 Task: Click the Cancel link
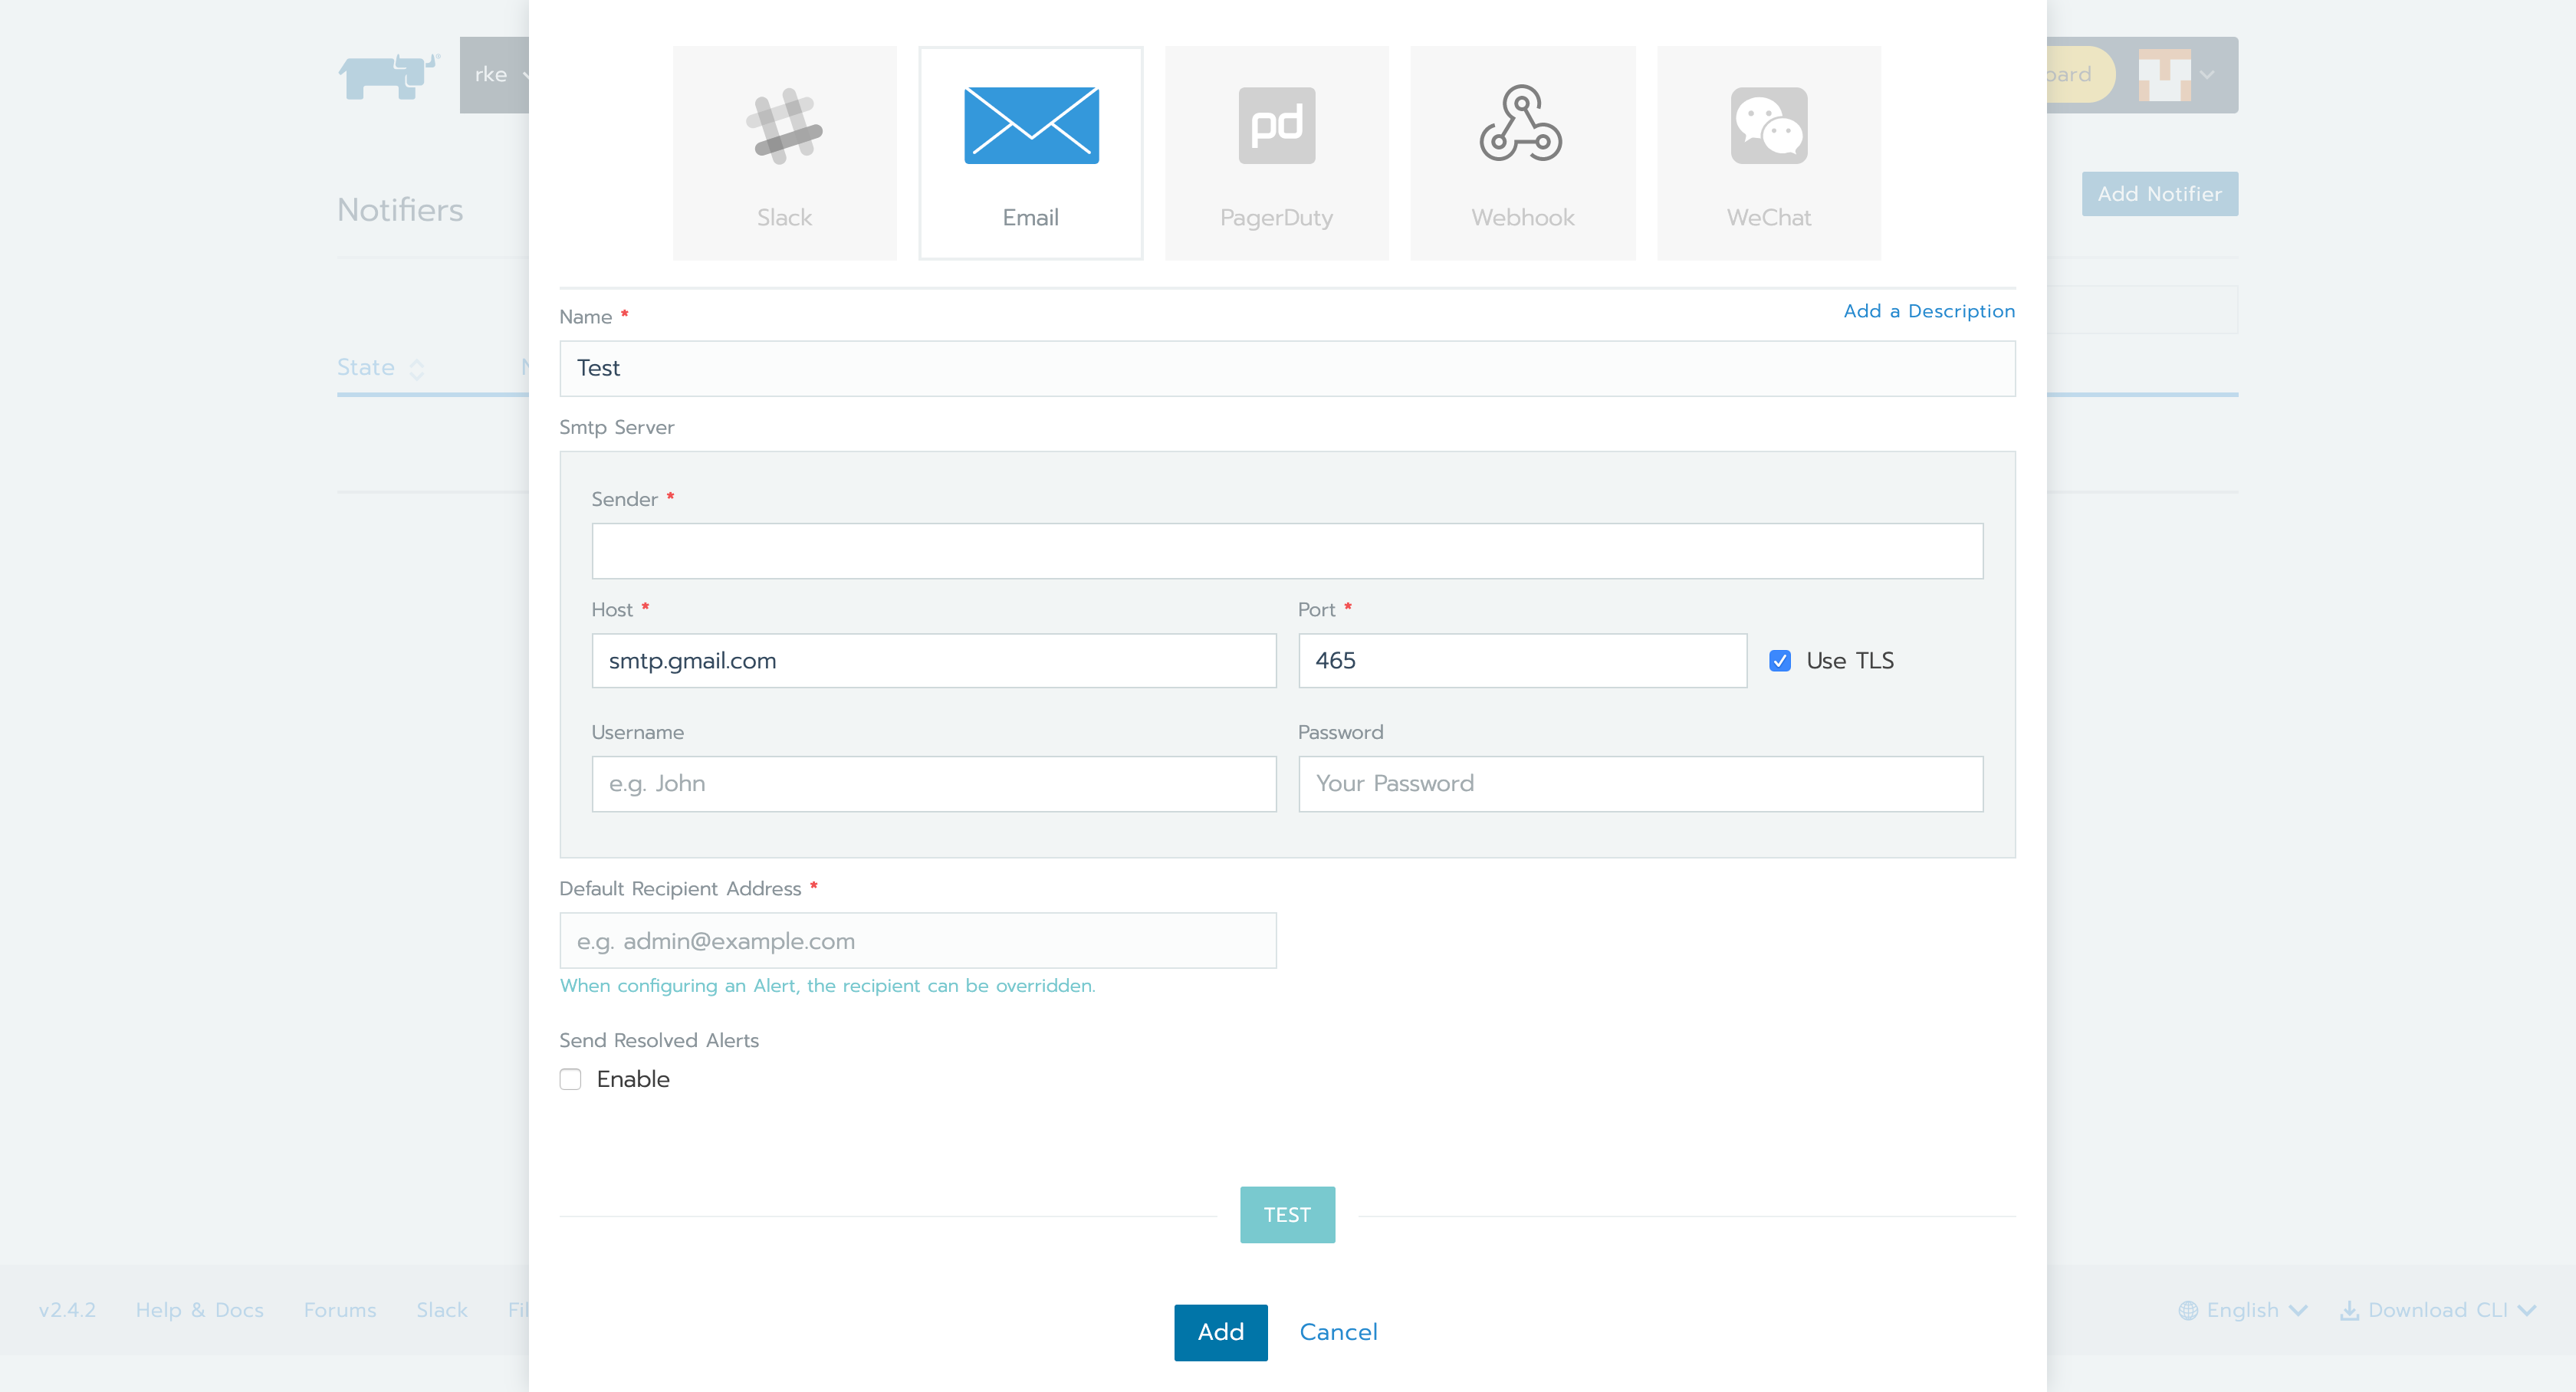point(1338,1332)
